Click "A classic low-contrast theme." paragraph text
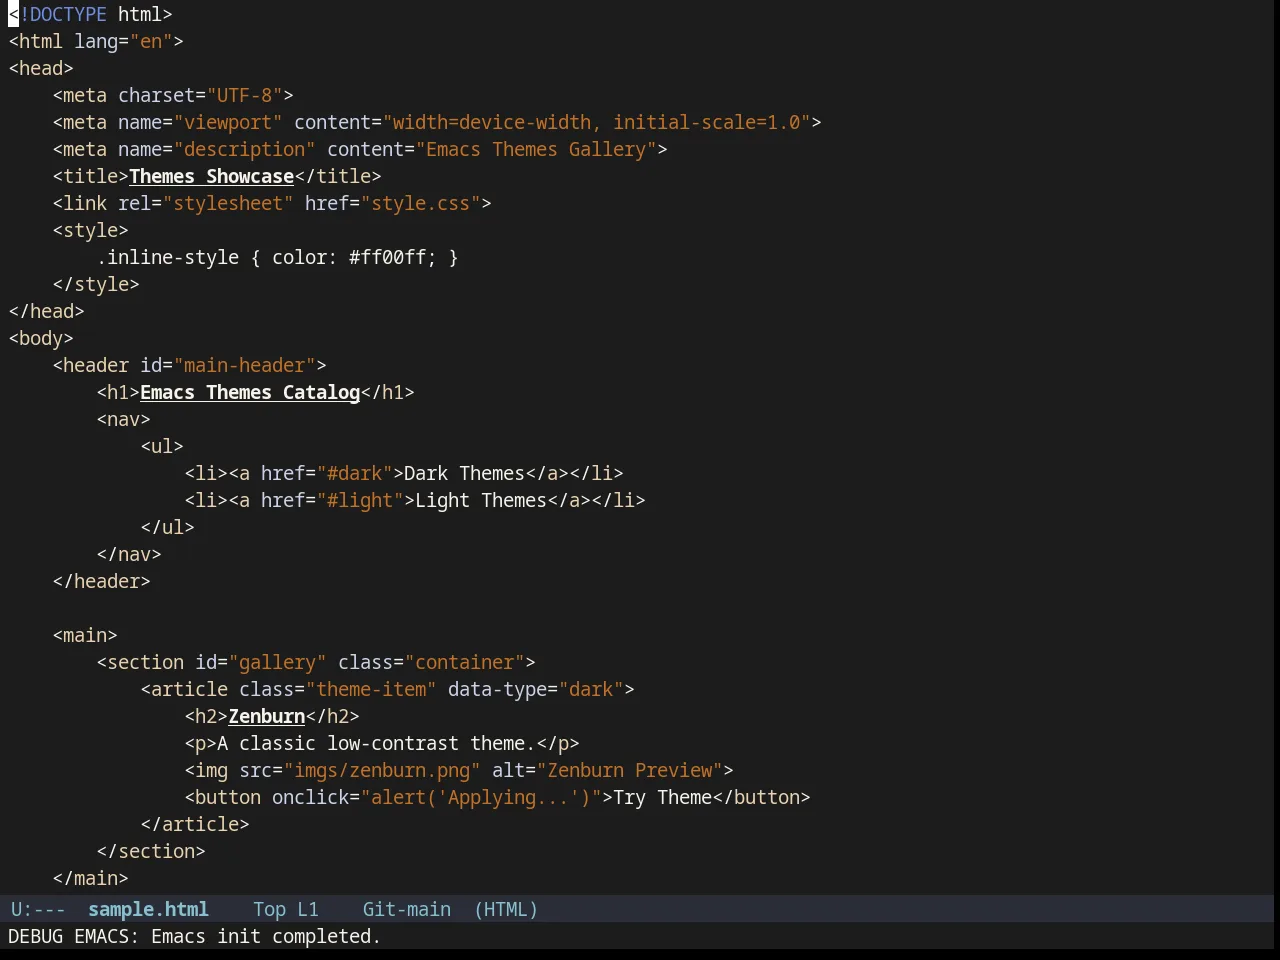This screenshot has width=1280, height=960. (376, 743)
